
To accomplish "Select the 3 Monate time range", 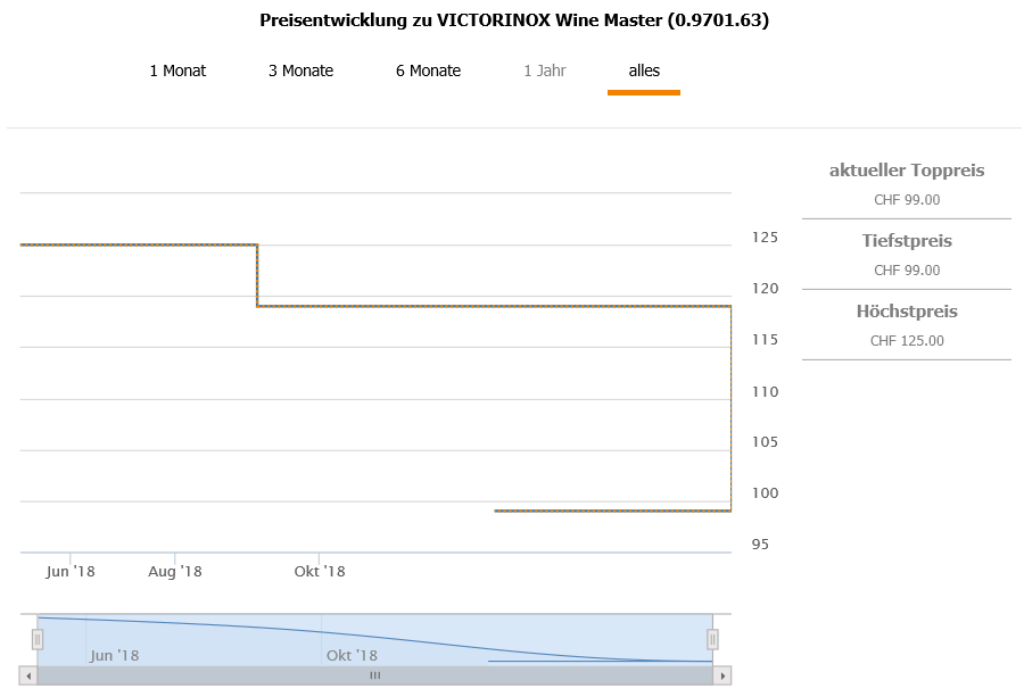I will [x=300, y=71].
